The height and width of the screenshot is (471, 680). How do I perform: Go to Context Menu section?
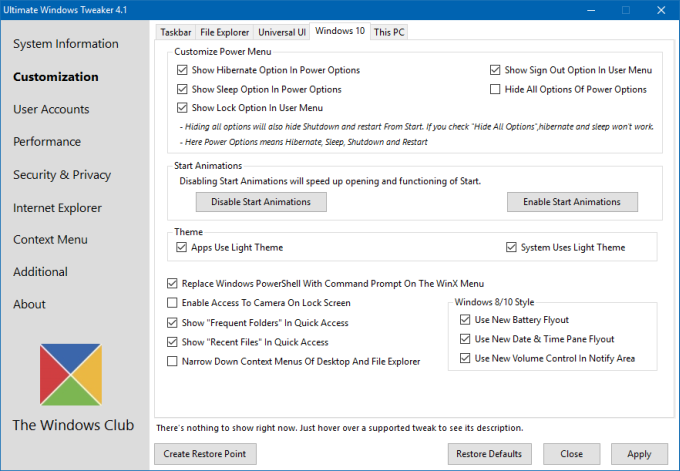coord(50,239)
